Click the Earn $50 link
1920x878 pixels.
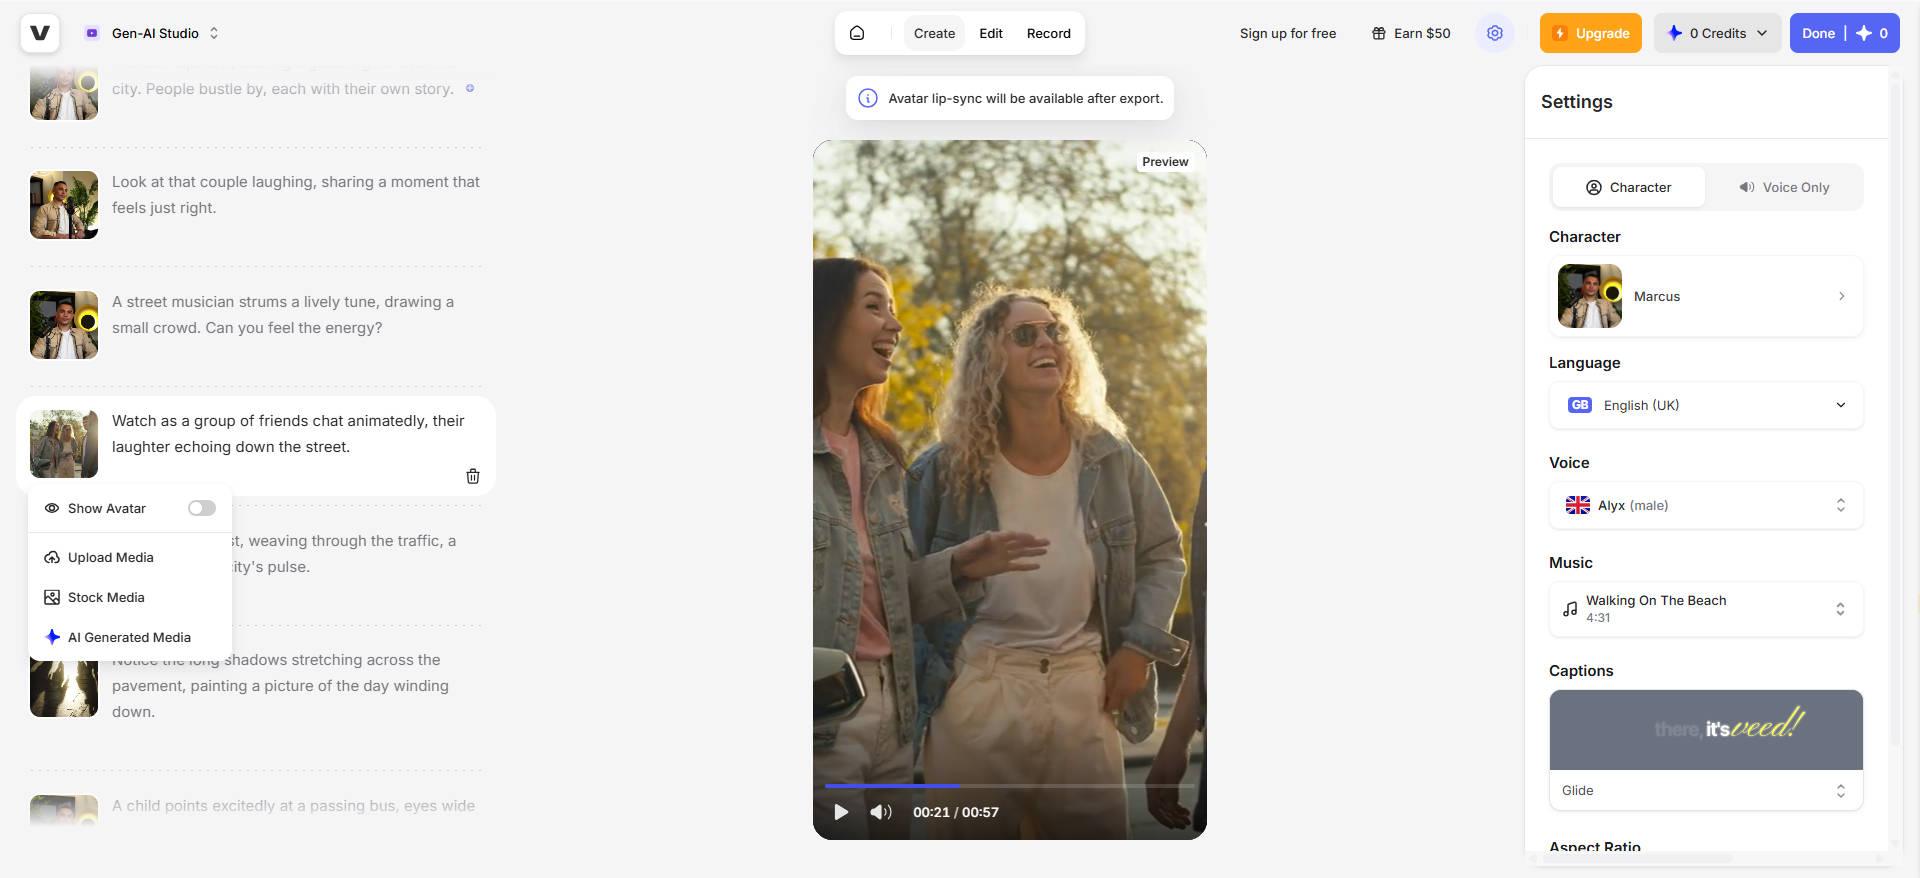[1411, 33]
